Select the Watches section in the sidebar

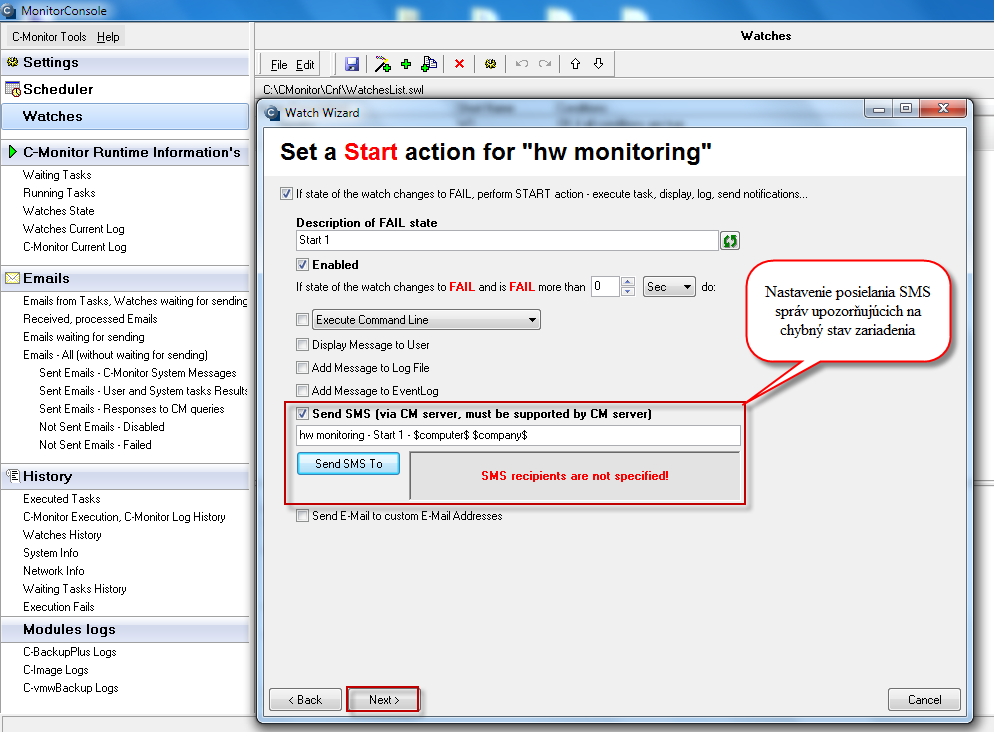[125, 117]
